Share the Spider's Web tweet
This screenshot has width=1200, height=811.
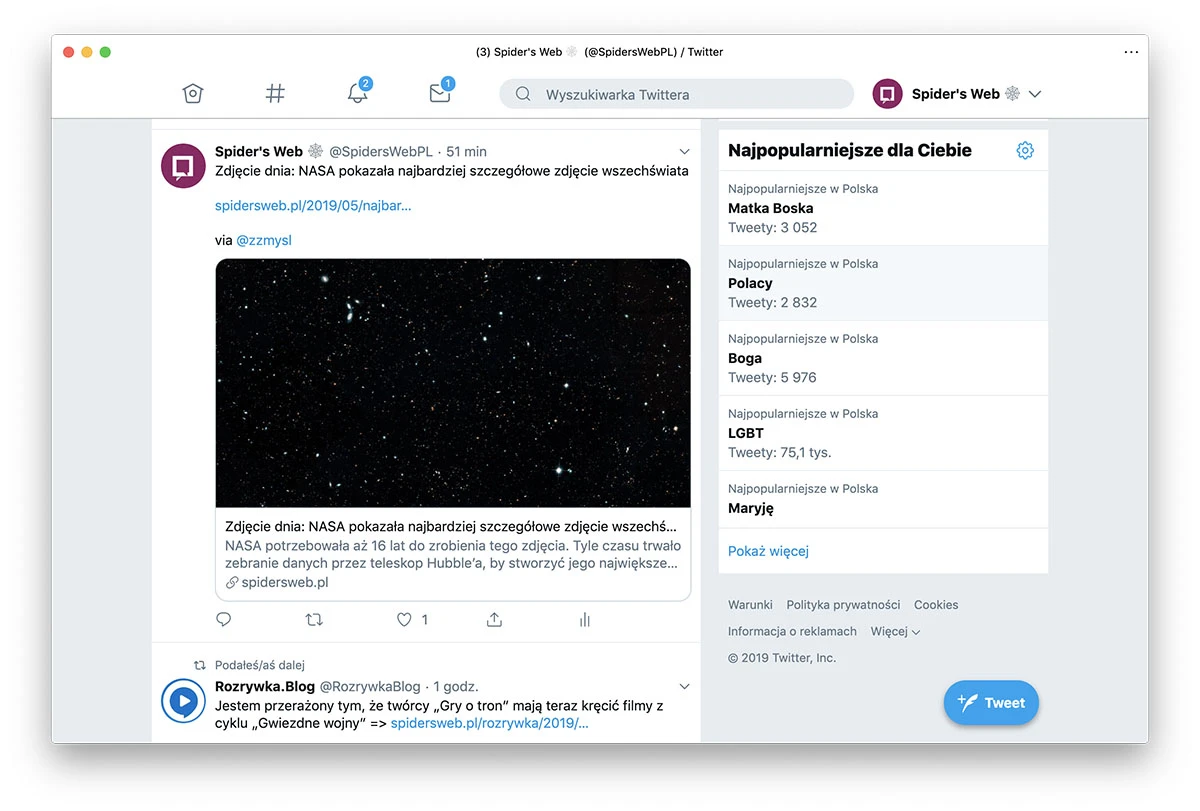coord(494,620)
